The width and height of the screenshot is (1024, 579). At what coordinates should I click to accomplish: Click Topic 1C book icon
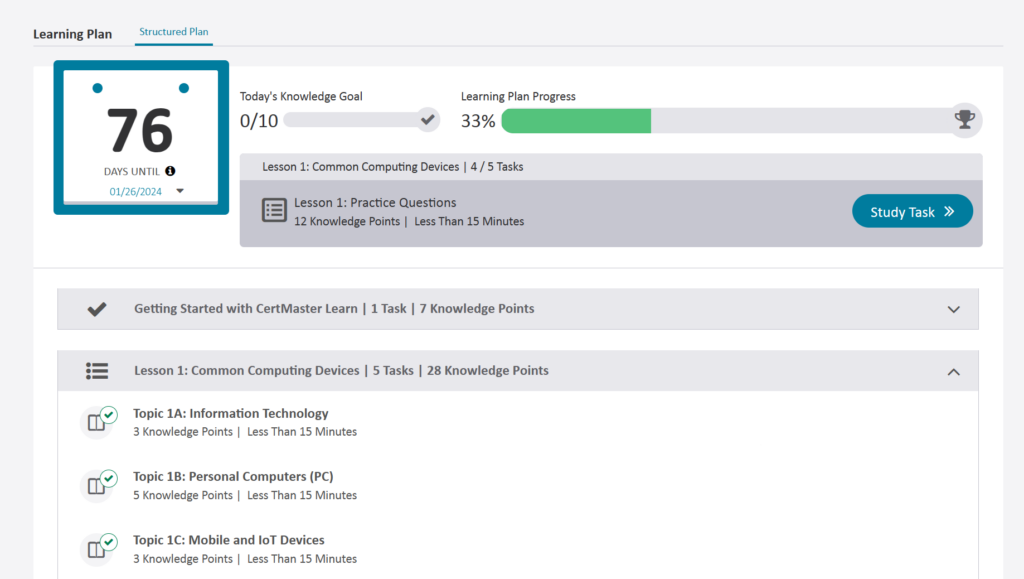(x=98, y=549)
